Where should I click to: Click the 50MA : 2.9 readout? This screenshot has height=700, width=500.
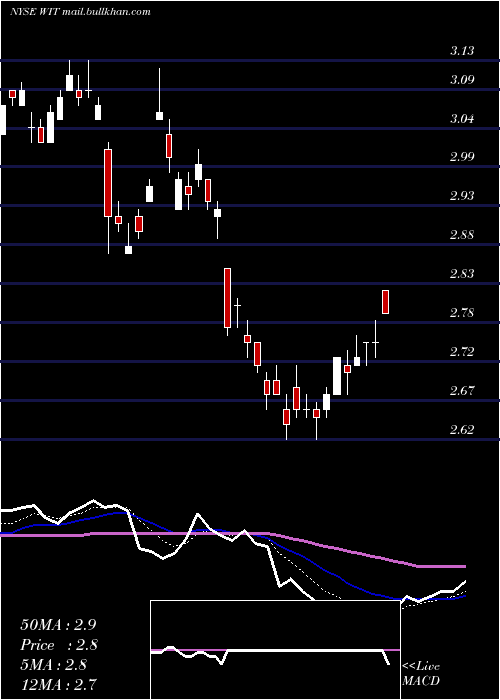pos(58,625)
